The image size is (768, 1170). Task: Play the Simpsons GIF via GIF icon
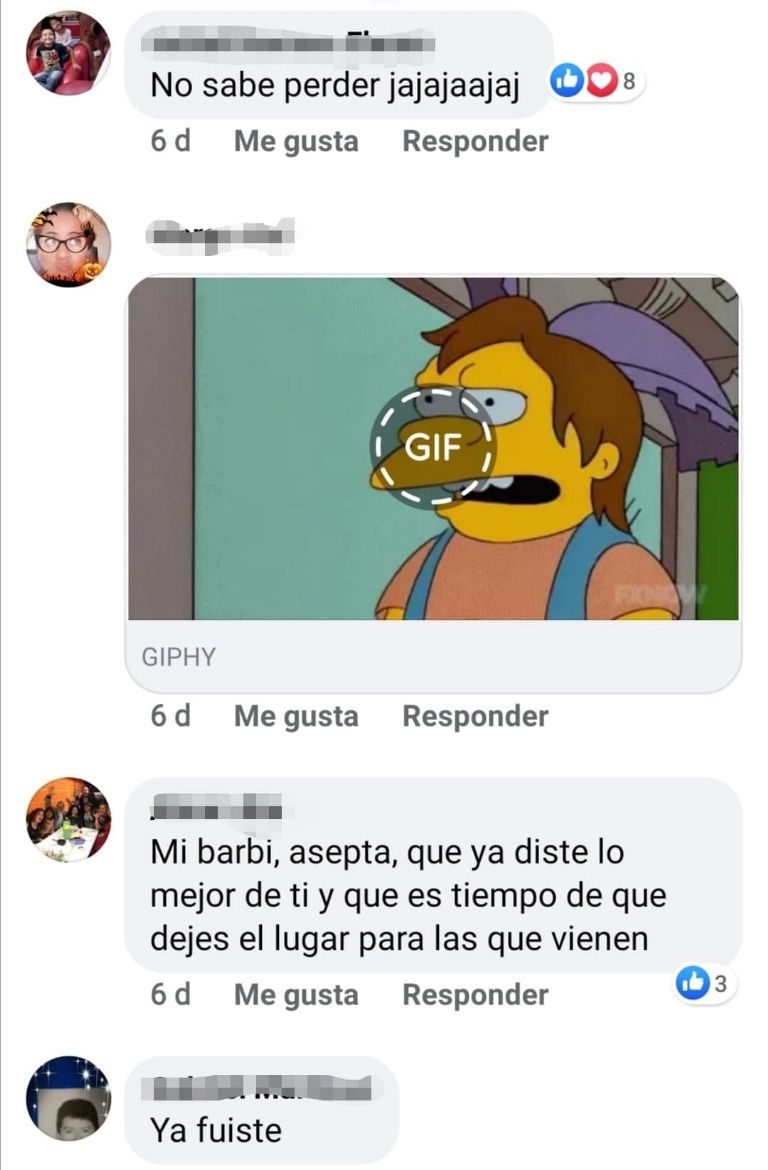pos(433,447)
